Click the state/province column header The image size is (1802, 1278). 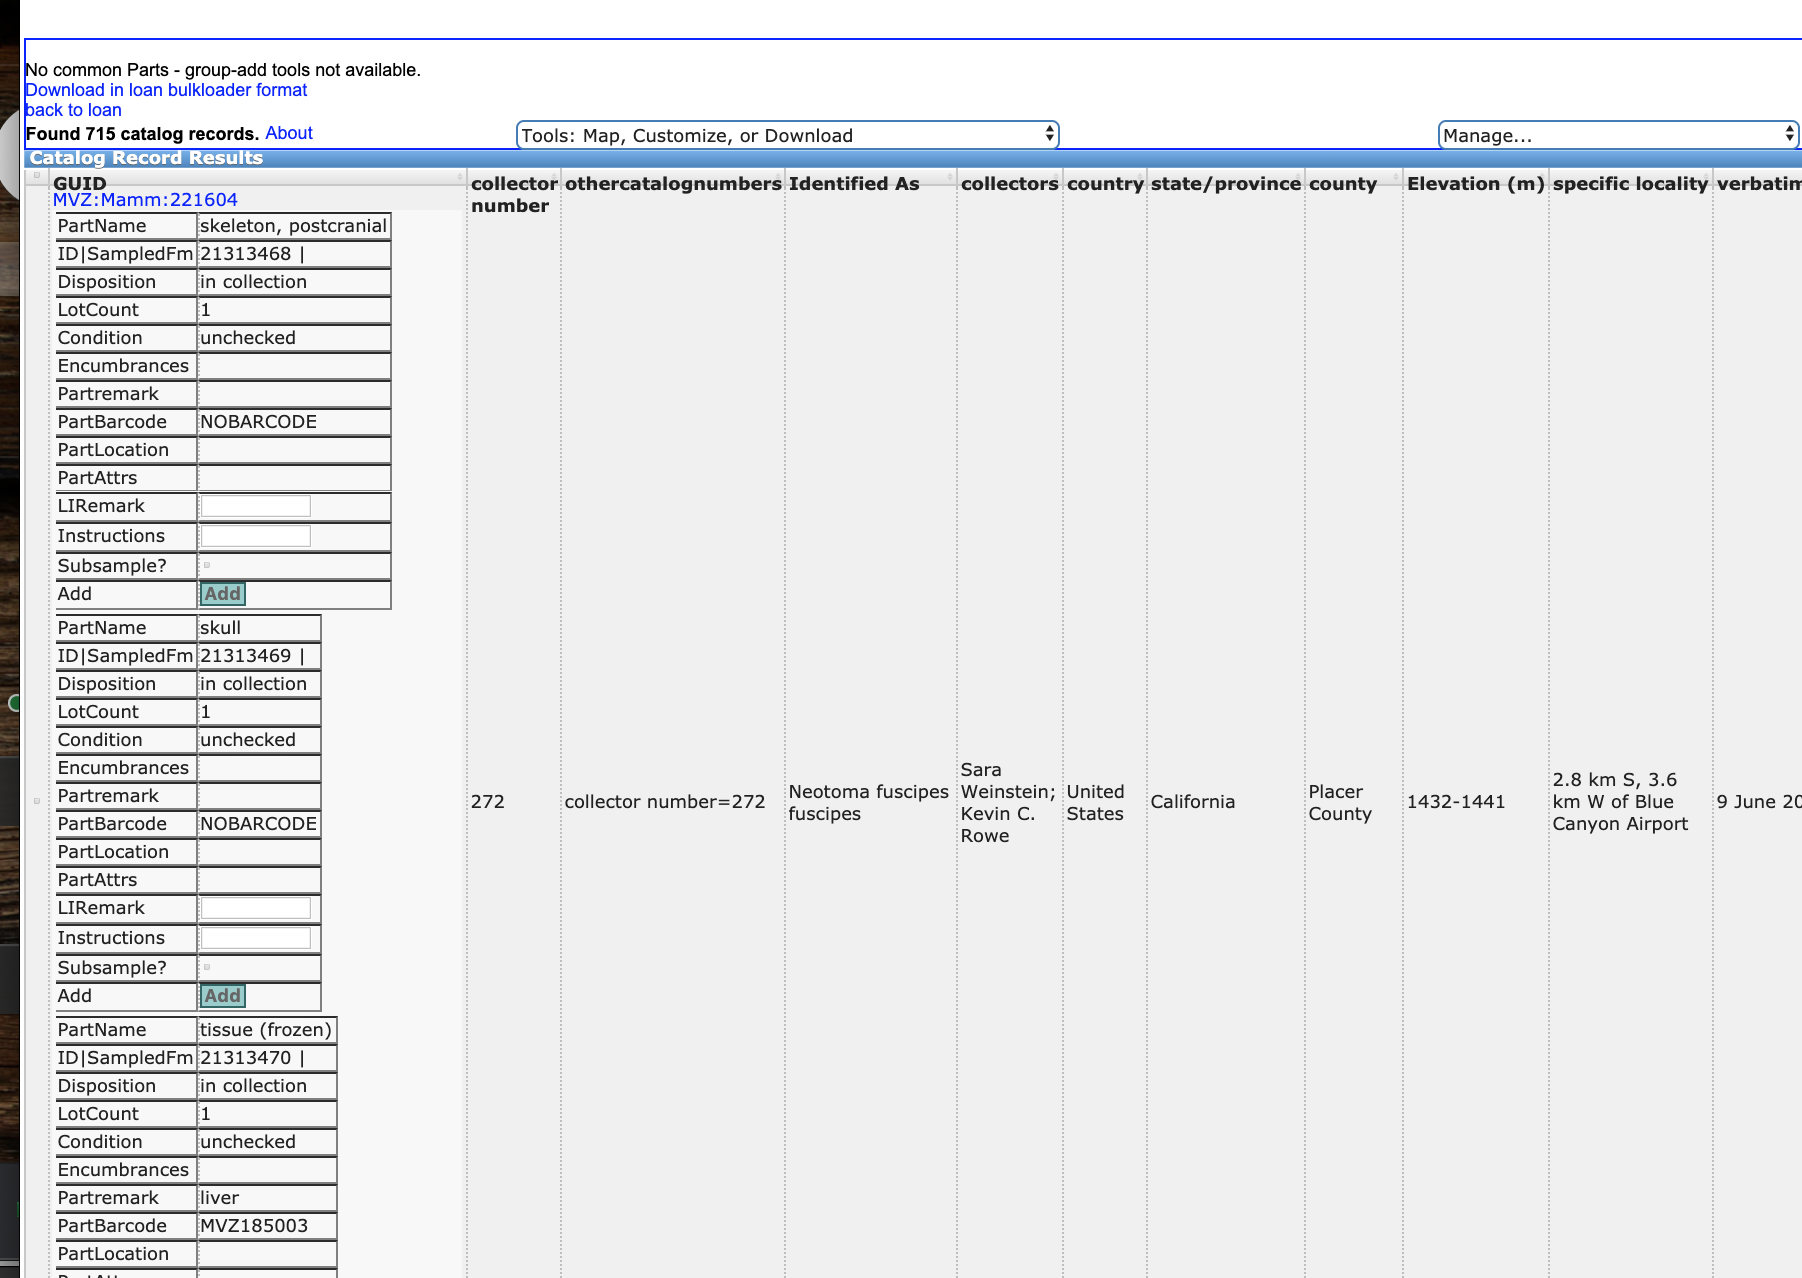[1225, 183]
